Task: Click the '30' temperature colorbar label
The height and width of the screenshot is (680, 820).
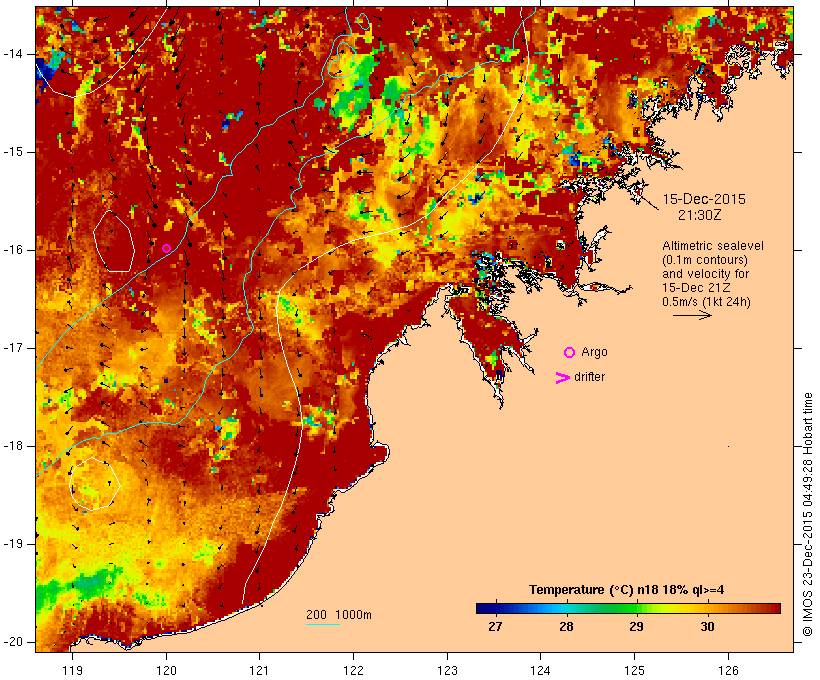Action: [x=708, y=626]
